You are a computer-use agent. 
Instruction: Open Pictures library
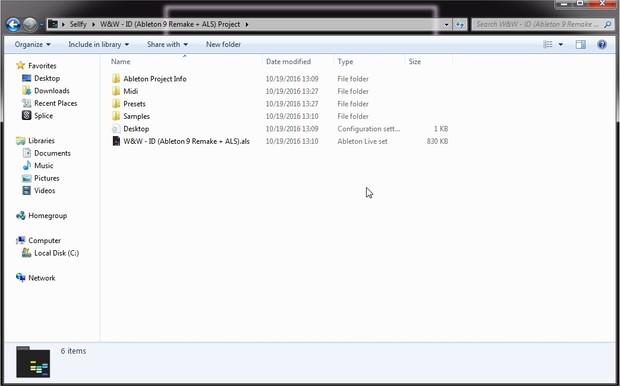47,178
